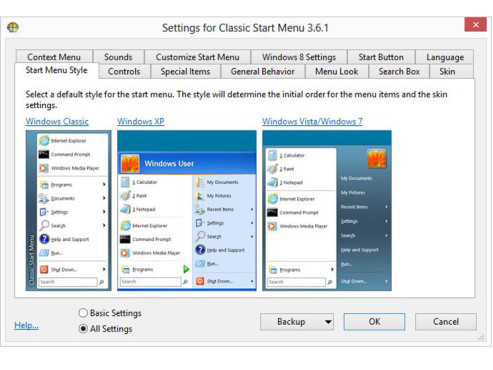Close the settings window
The image size is (493, 370).
pos(475,24)
